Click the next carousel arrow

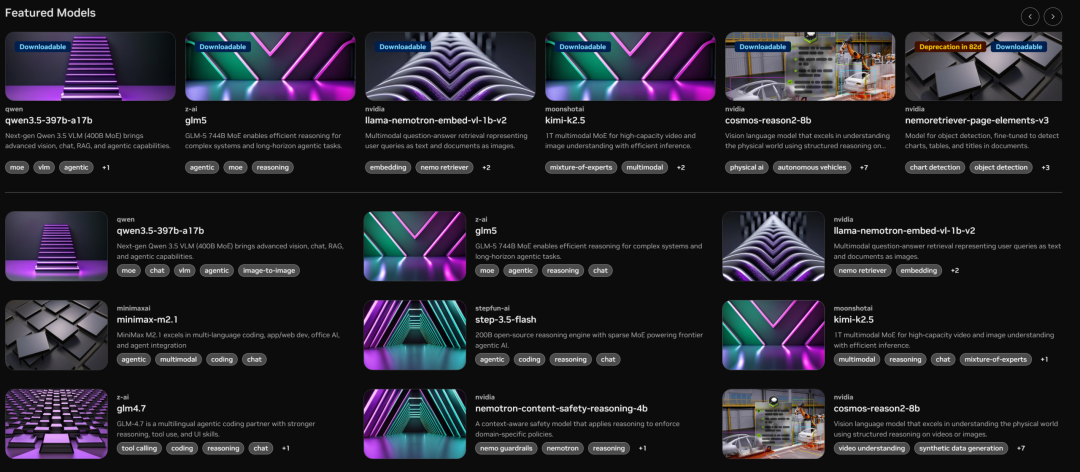click(1053, 16)
